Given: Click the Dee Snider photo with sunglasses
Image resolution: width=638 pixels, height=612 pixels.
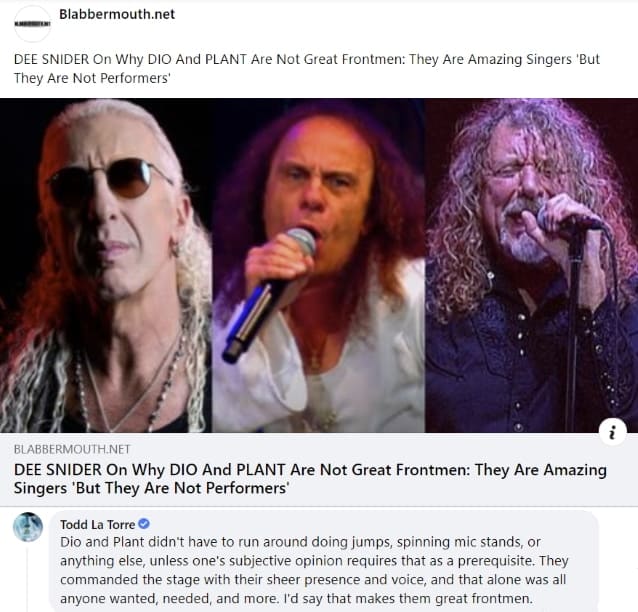Looking at the screenshot, I should point(106,265).
